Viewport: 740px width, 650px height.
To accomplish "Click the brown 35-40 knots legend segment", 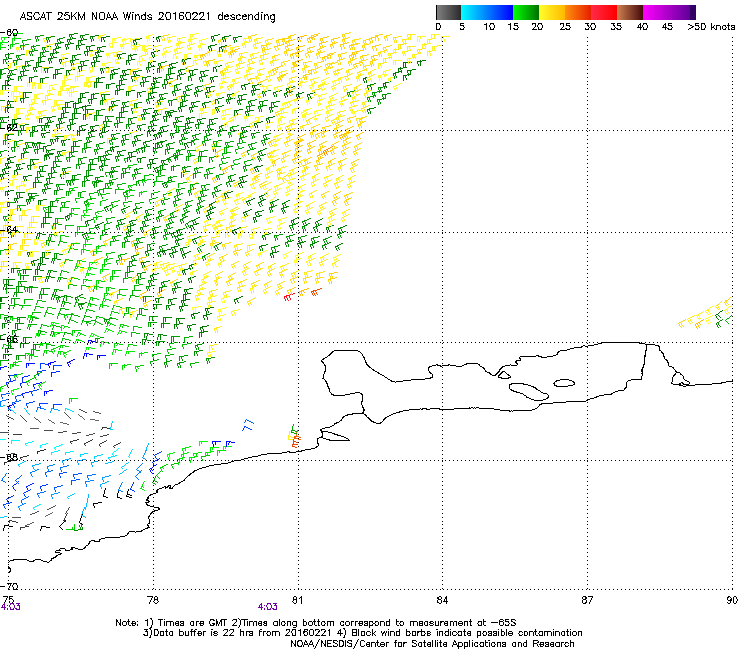I will [x=630, y=12].
